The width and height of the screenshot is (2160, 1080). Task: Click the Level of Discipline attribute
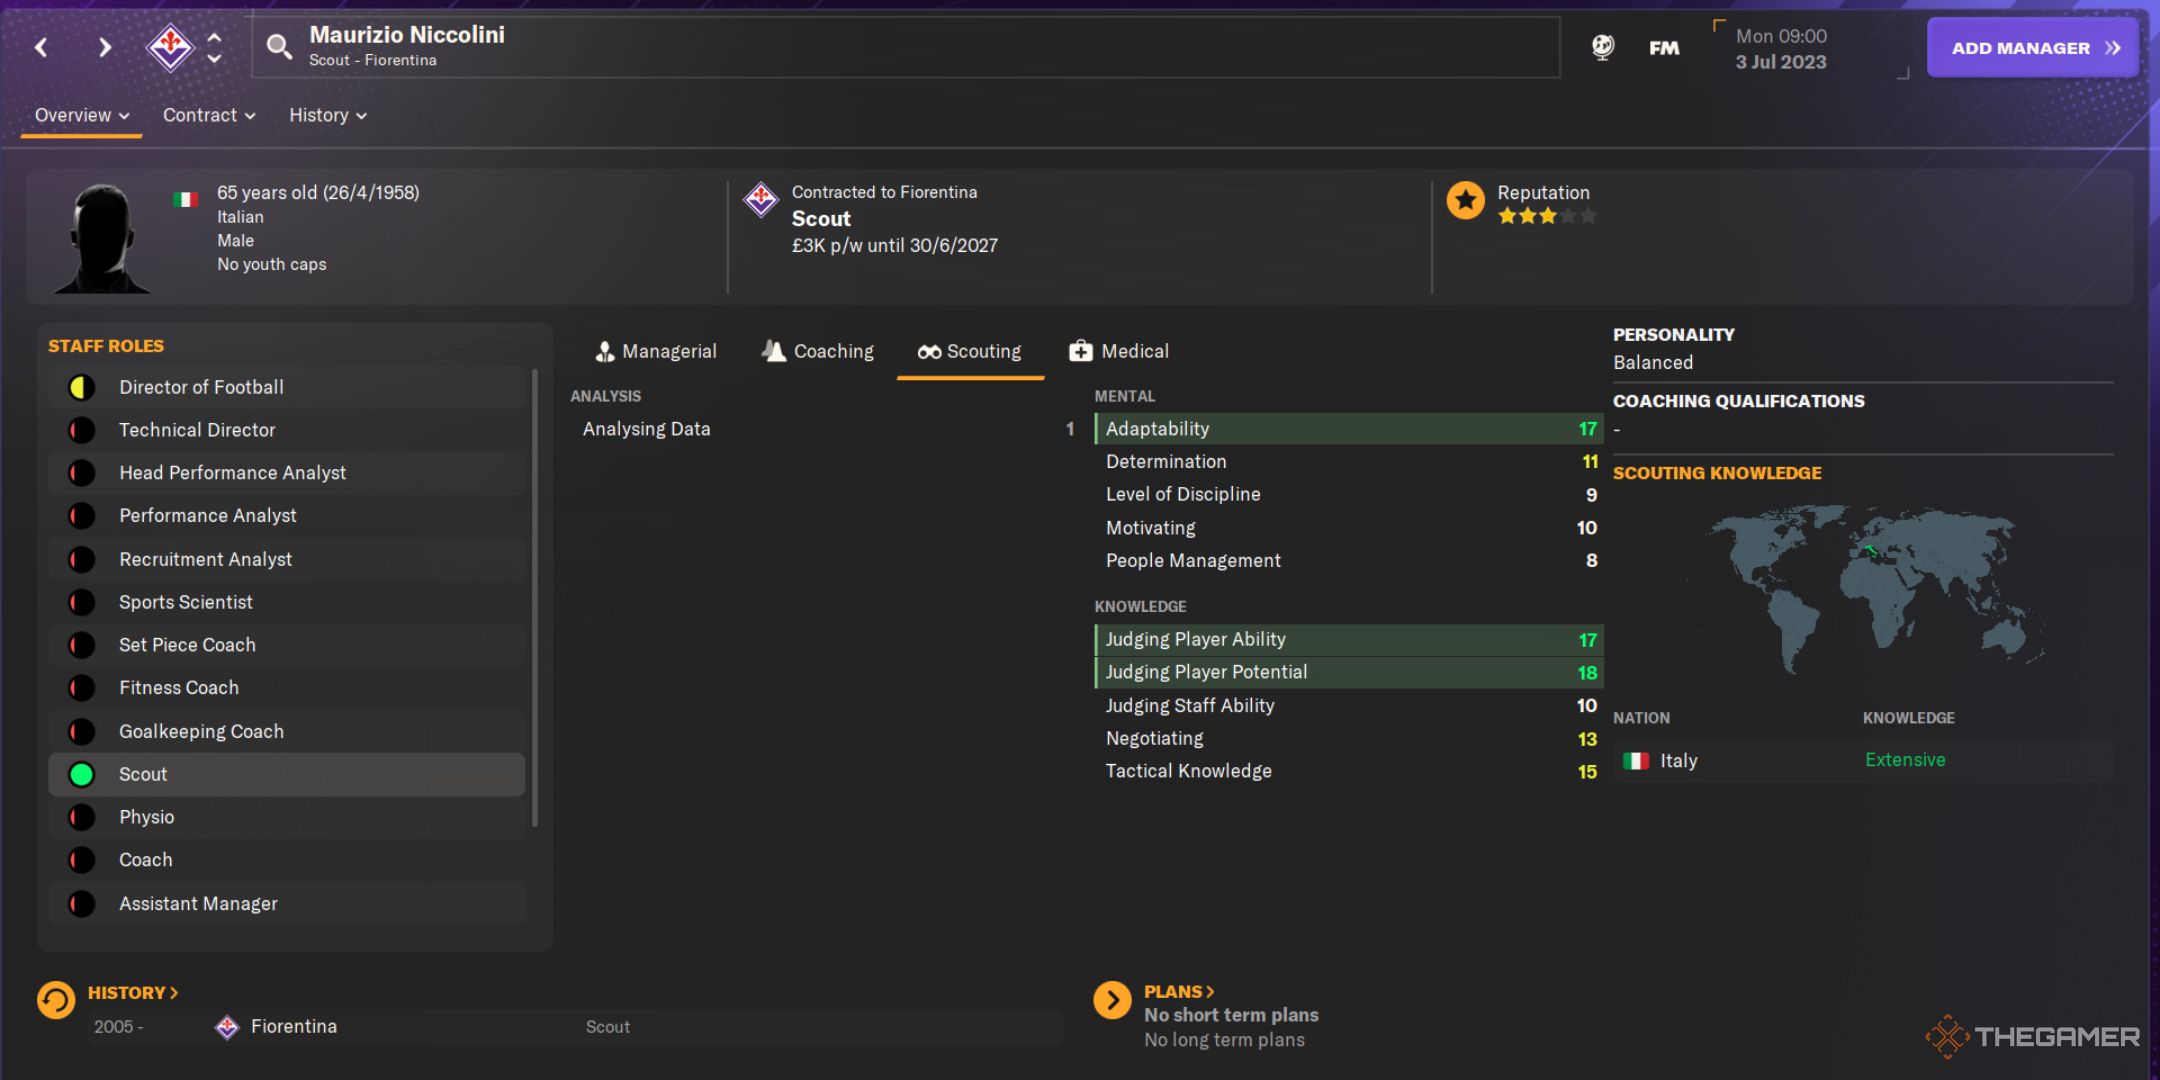coord(1349,495)
